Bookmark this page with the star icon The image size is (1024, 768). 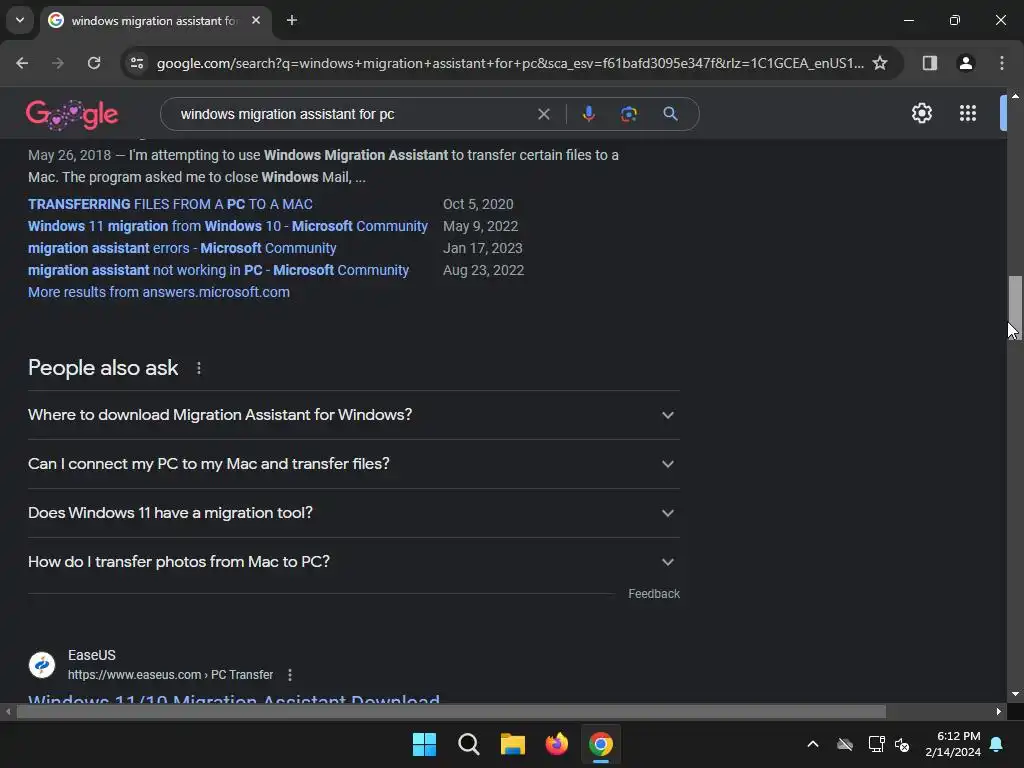pos(880,63)
